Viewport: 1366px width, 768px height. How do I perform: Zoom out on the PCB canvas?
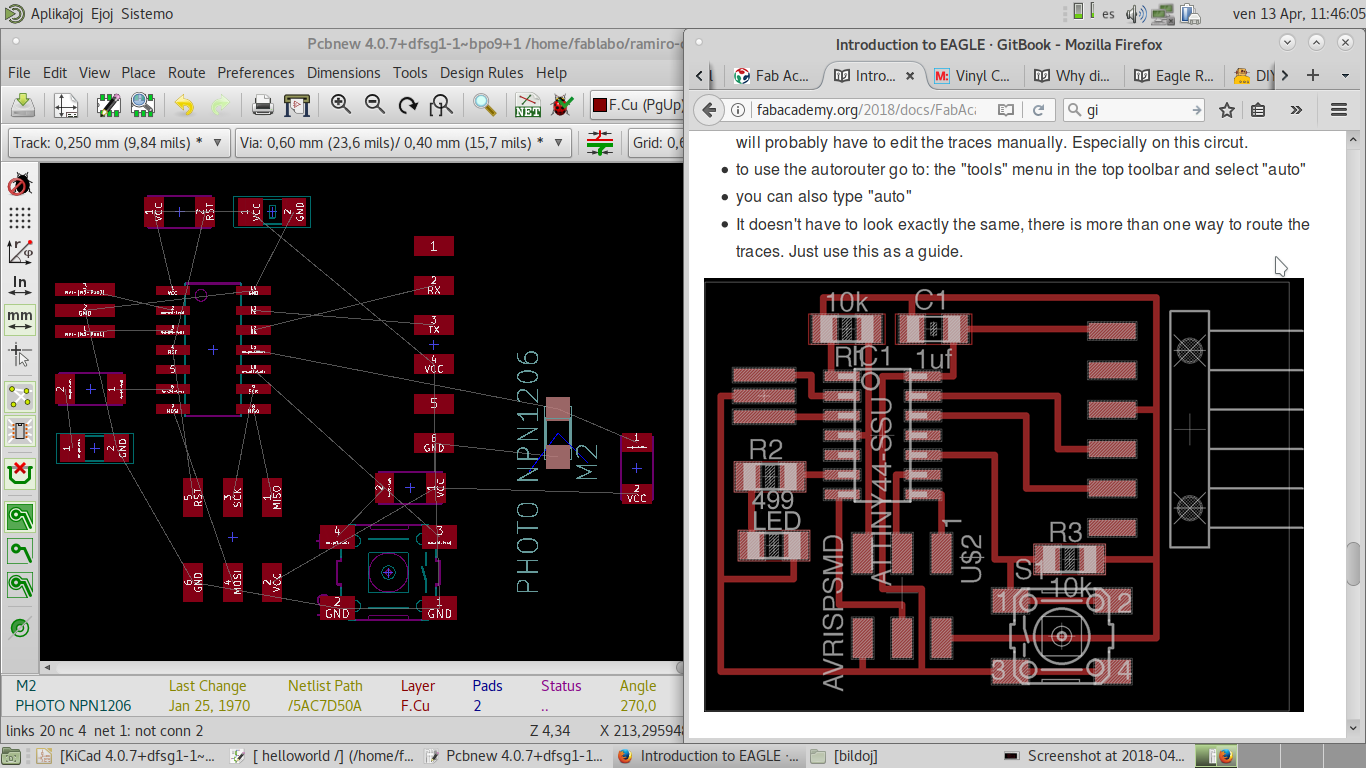coord(375,105)
